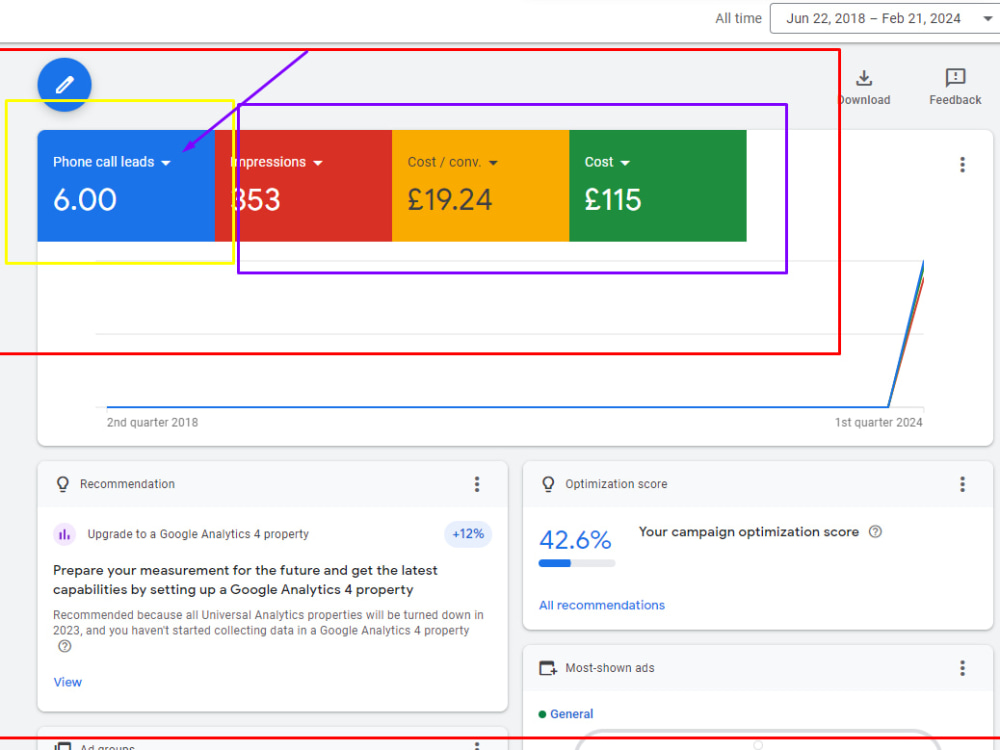Viewport: 1000px width, 750px height.
Task: Select the orange £19.24 value in the scorecard
Action: coord(450,200)
